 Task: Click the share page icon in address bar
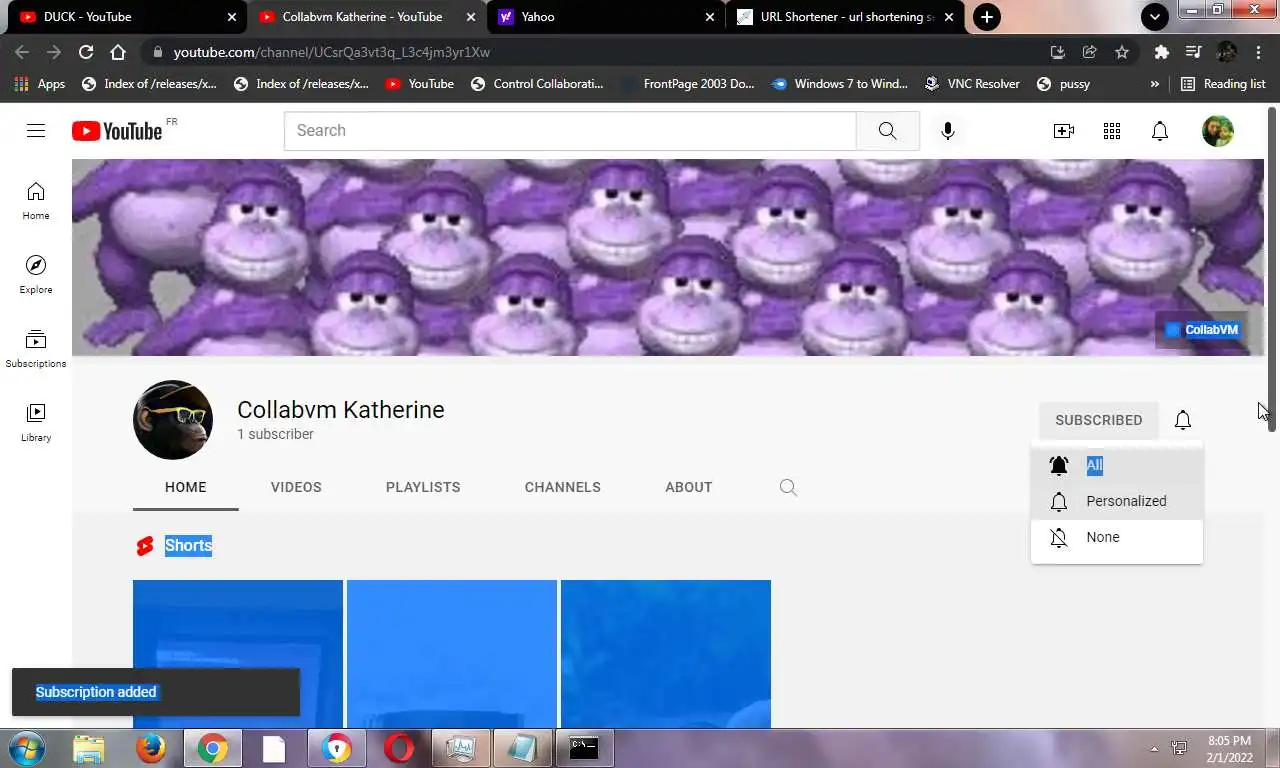pyautogui.click(x=1090, y=52)
